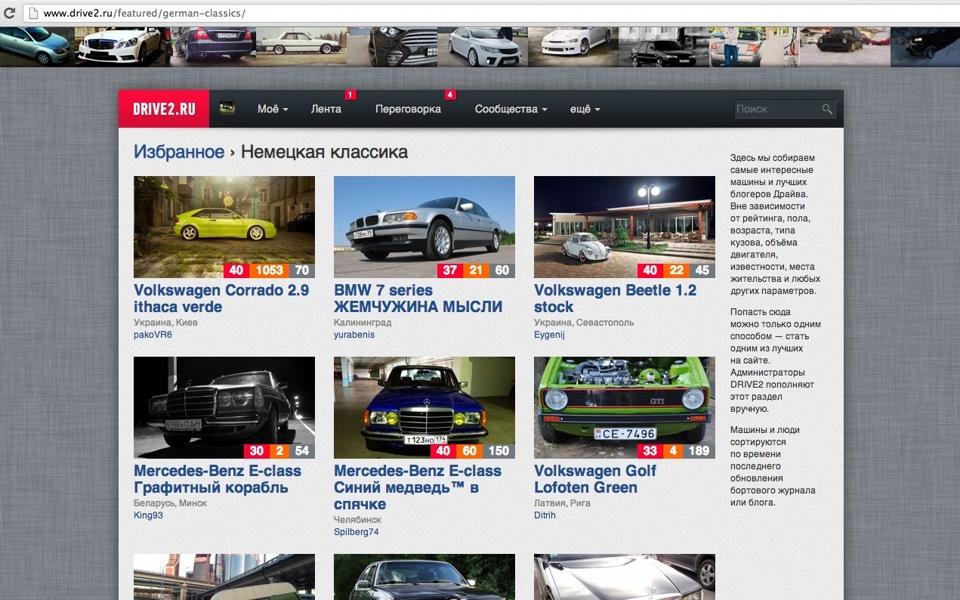Open the green Volkswagen Corrado photo
This screenshot has height=600, width=960.
[224, 227]
